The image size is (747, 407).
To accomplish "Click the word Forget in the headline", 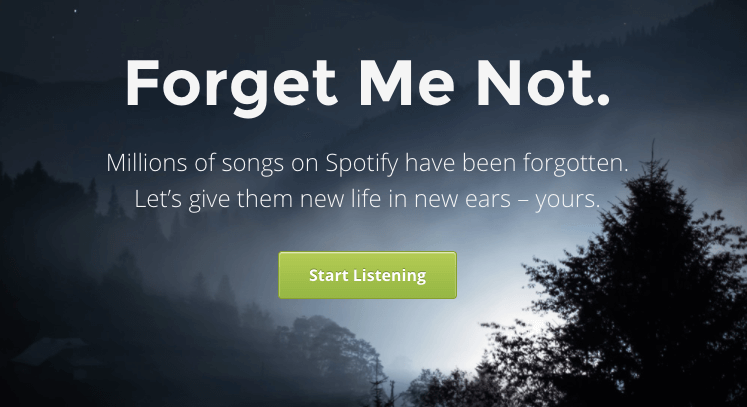I will point(232,86).
